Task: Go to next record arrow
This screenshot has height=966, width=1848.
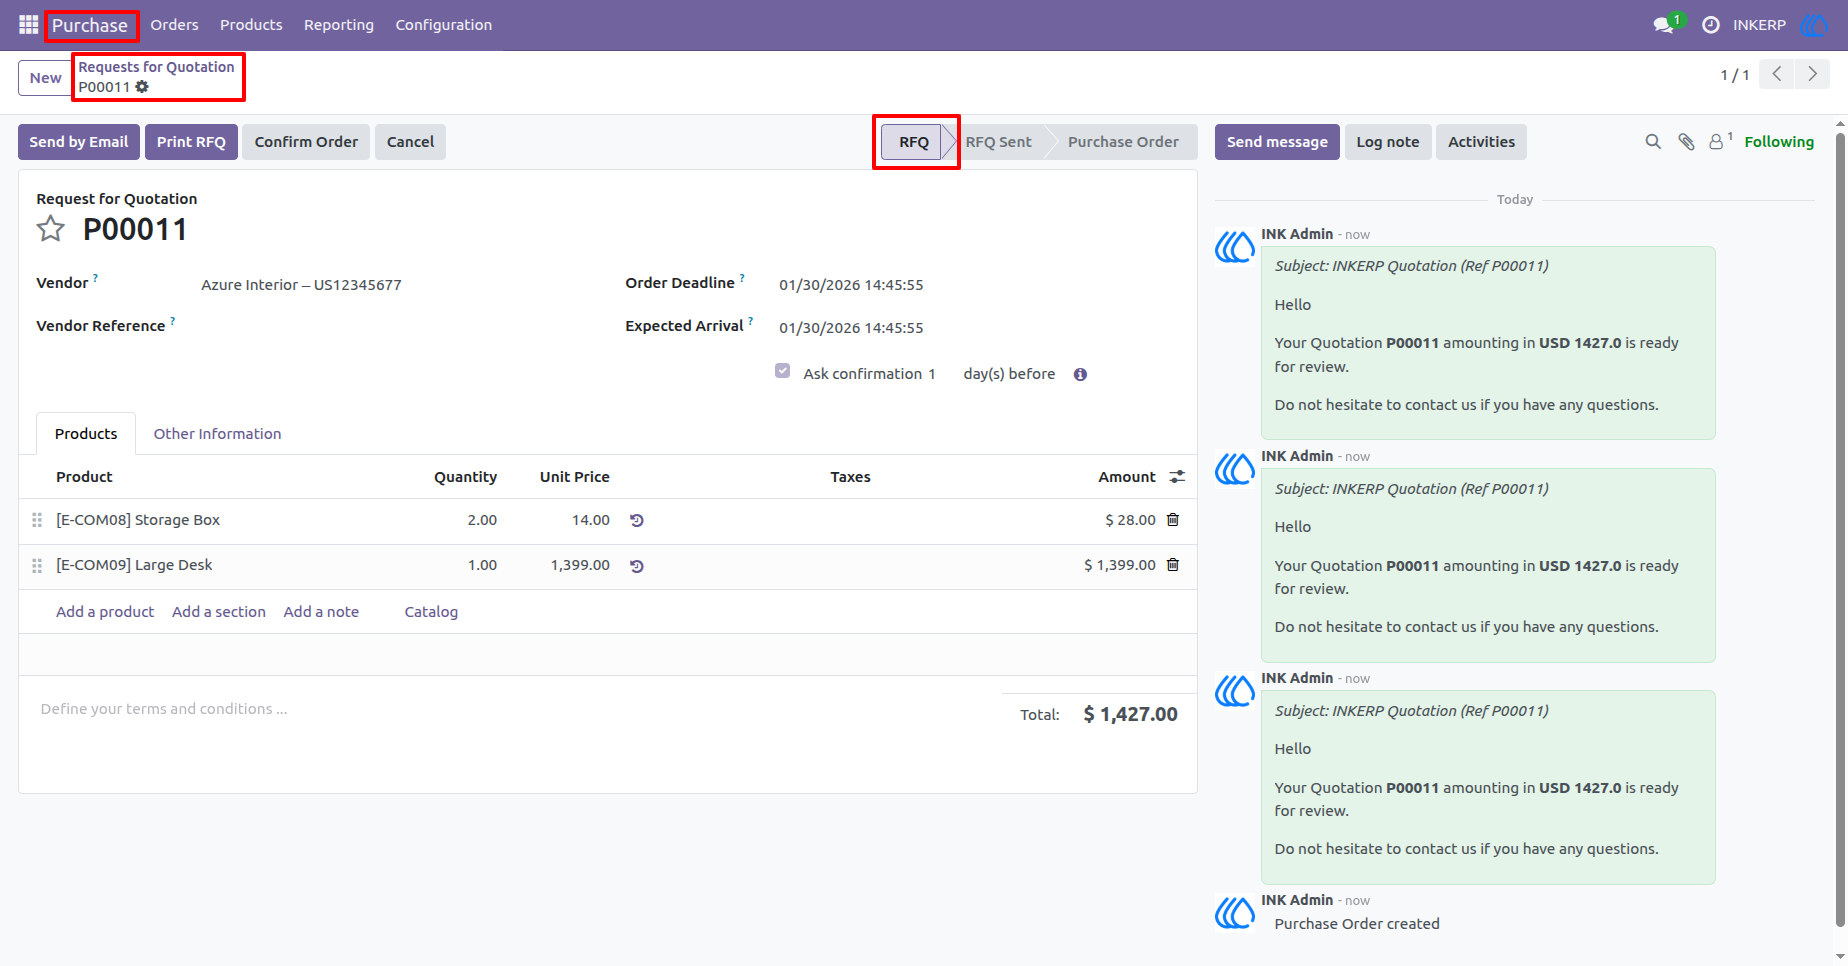Action: pos(1812,74)
